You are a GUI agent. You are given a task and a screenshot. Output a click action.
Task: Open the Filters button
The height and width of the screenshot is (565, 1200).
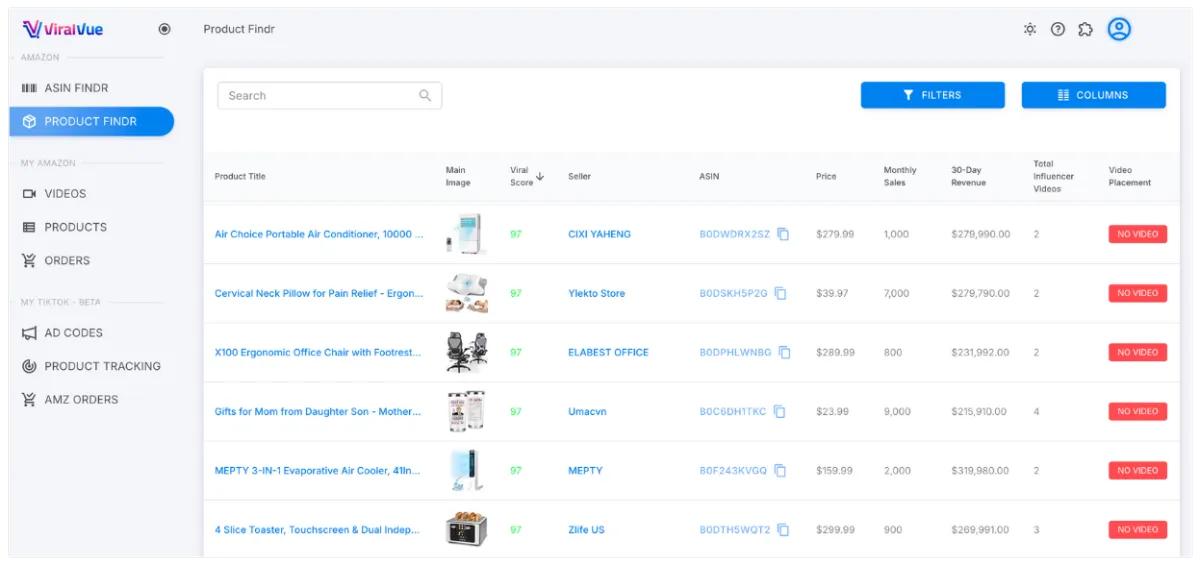coord(932,95)
